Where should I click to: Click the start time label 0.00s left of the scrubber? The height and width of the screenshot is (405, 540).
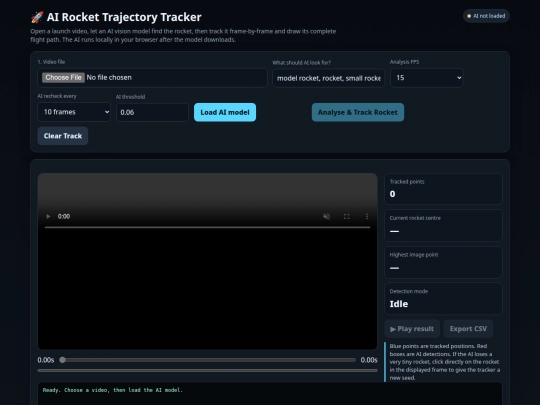point(46,360)
